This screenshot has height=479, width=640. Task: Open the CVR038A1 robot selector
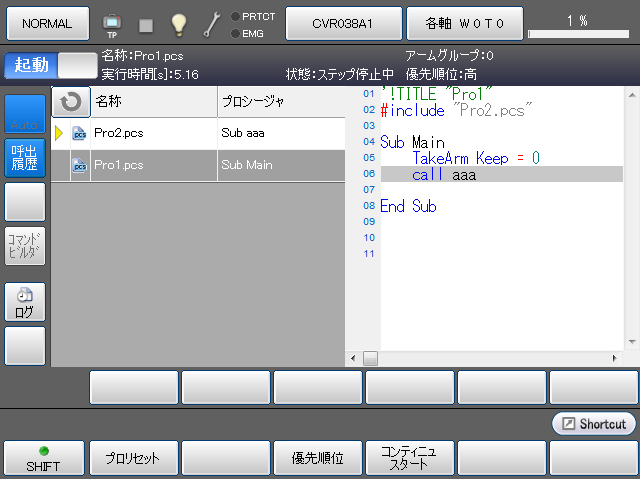coord(343,22)
